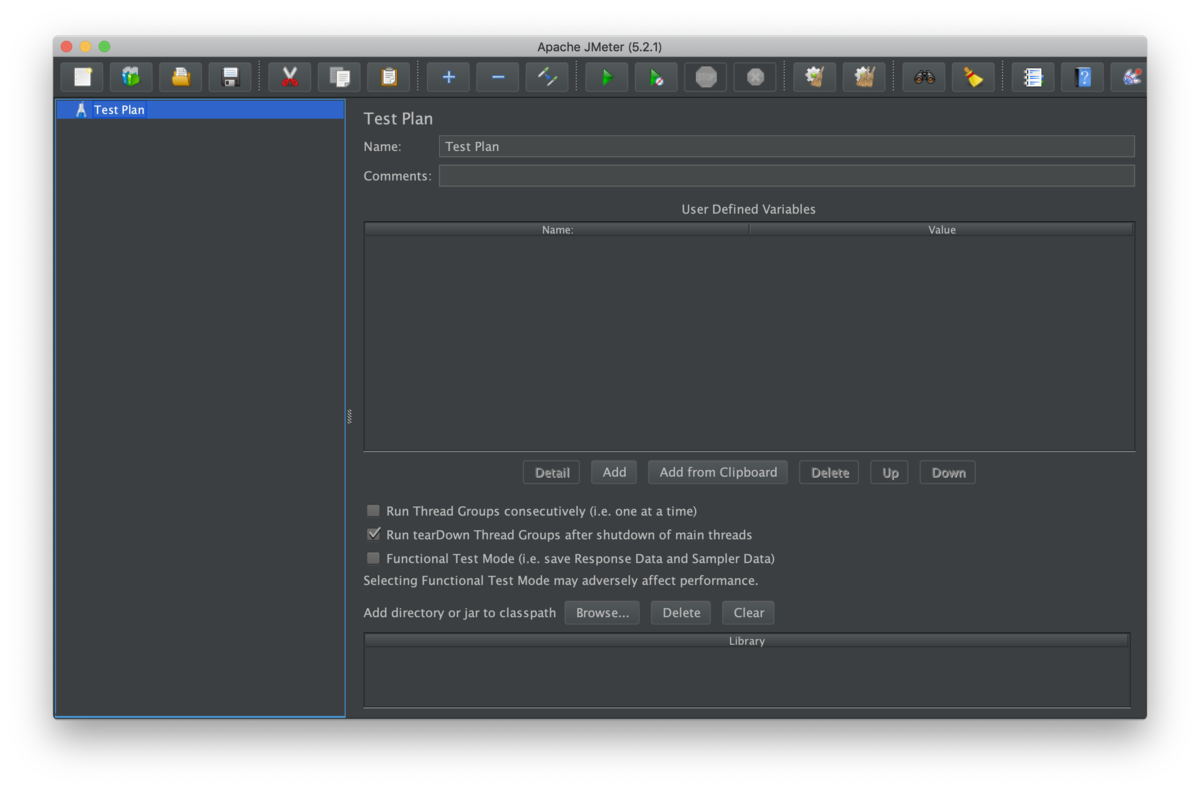Click the Up button
Screen dimensions: 1200x790
tap(890, 473)
